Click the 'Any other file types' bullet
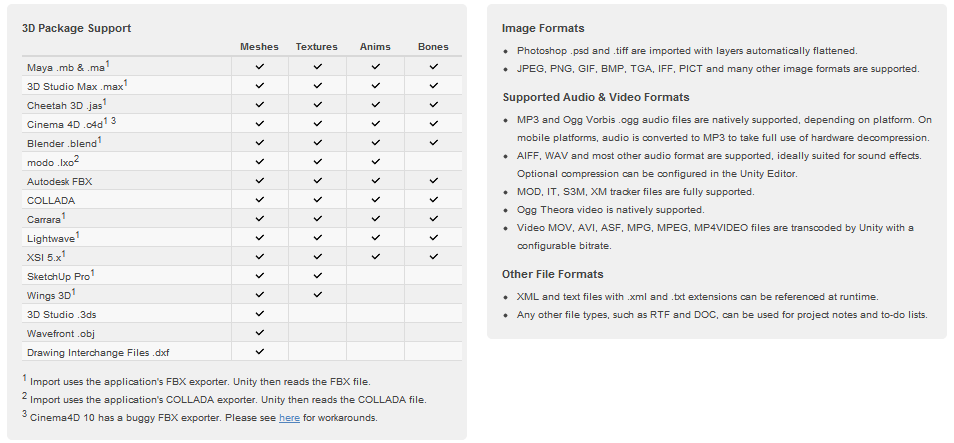This screenshot has width=954, height=443. click(722, 315)
